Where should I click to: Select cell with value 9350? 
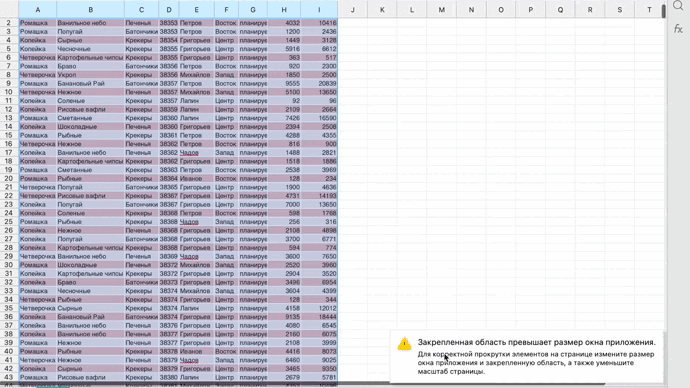coord(319,369)
